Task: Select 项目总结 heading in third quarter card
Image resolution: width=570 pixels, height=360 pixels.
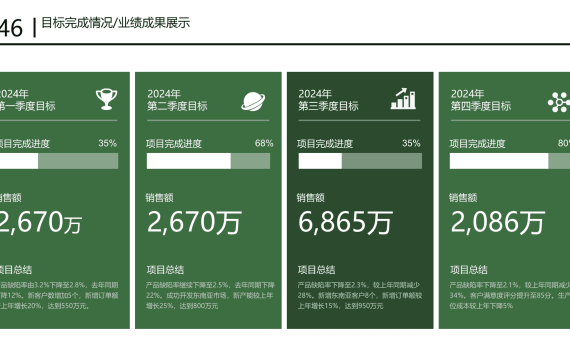Action: point(317,270)
